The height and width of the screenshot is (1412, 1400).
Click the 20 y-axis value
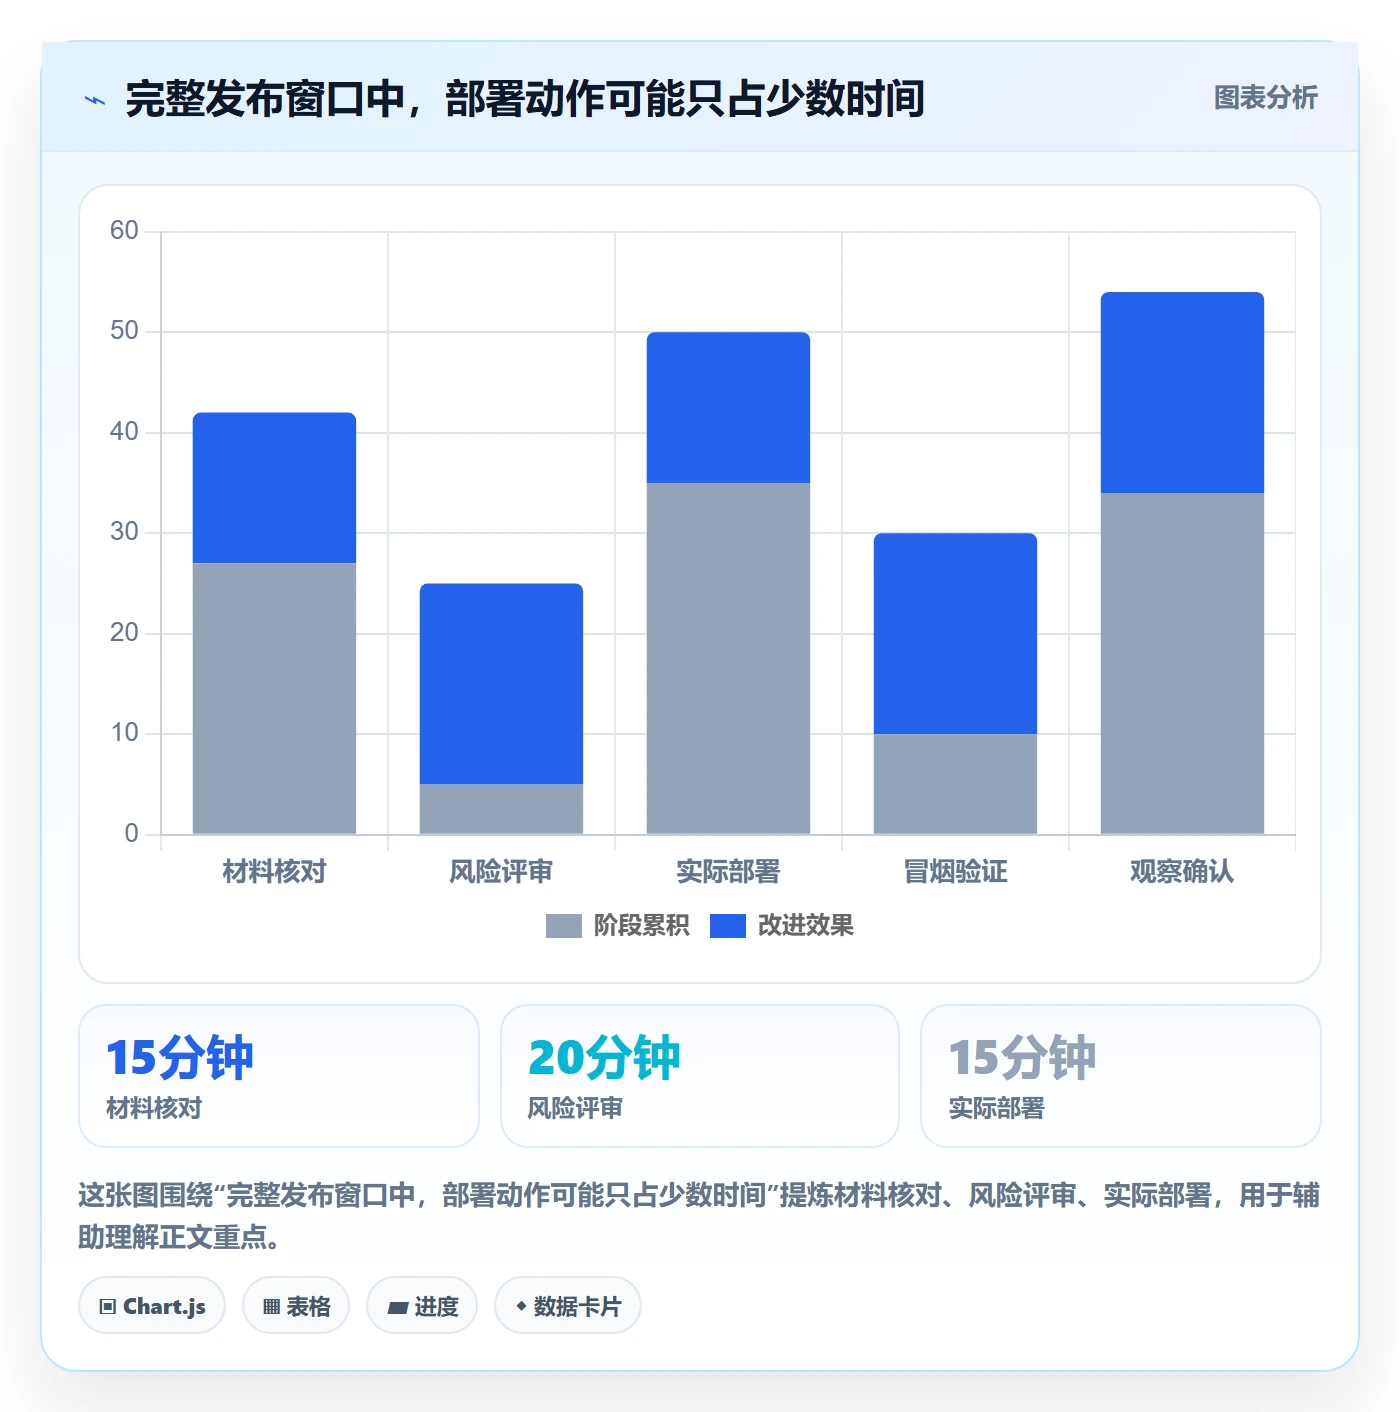click(x=124, y=633)
